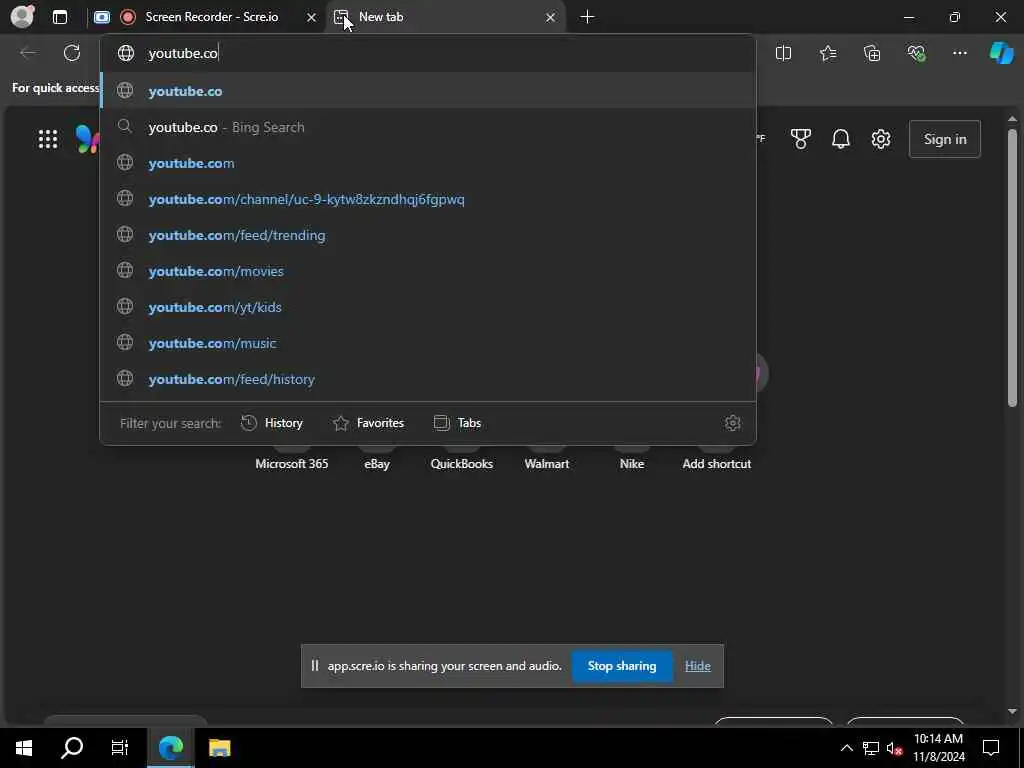The image size is (1024, 768).
Task: Open the notifications bell icon
Action: pos(840,139)
